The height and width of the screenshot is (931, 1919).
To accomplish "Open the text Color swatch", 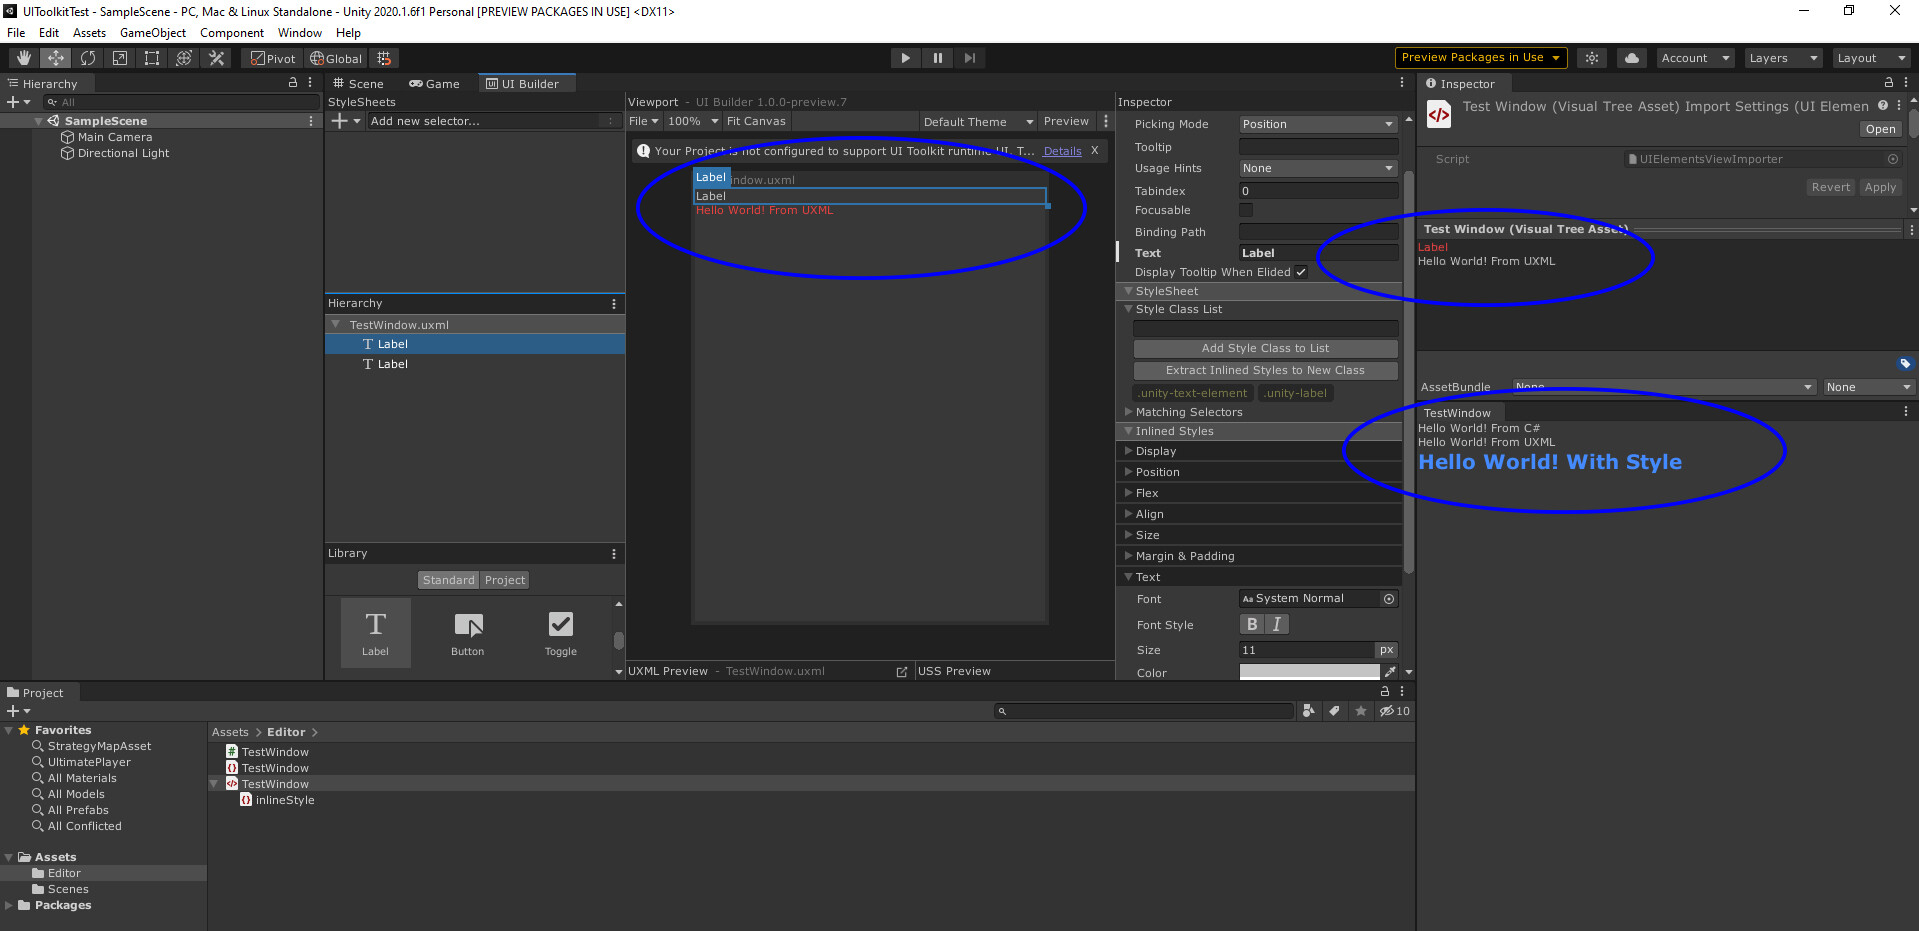I will tap(1308, 672).
